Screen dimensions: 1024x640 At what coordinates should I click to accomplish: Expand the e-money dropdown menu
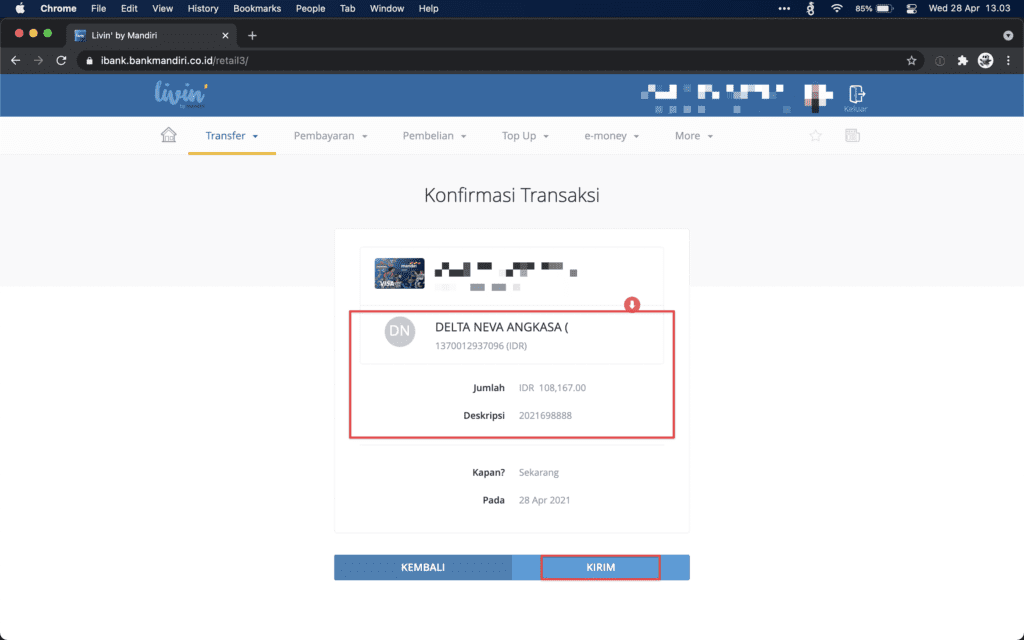[611, 136]
